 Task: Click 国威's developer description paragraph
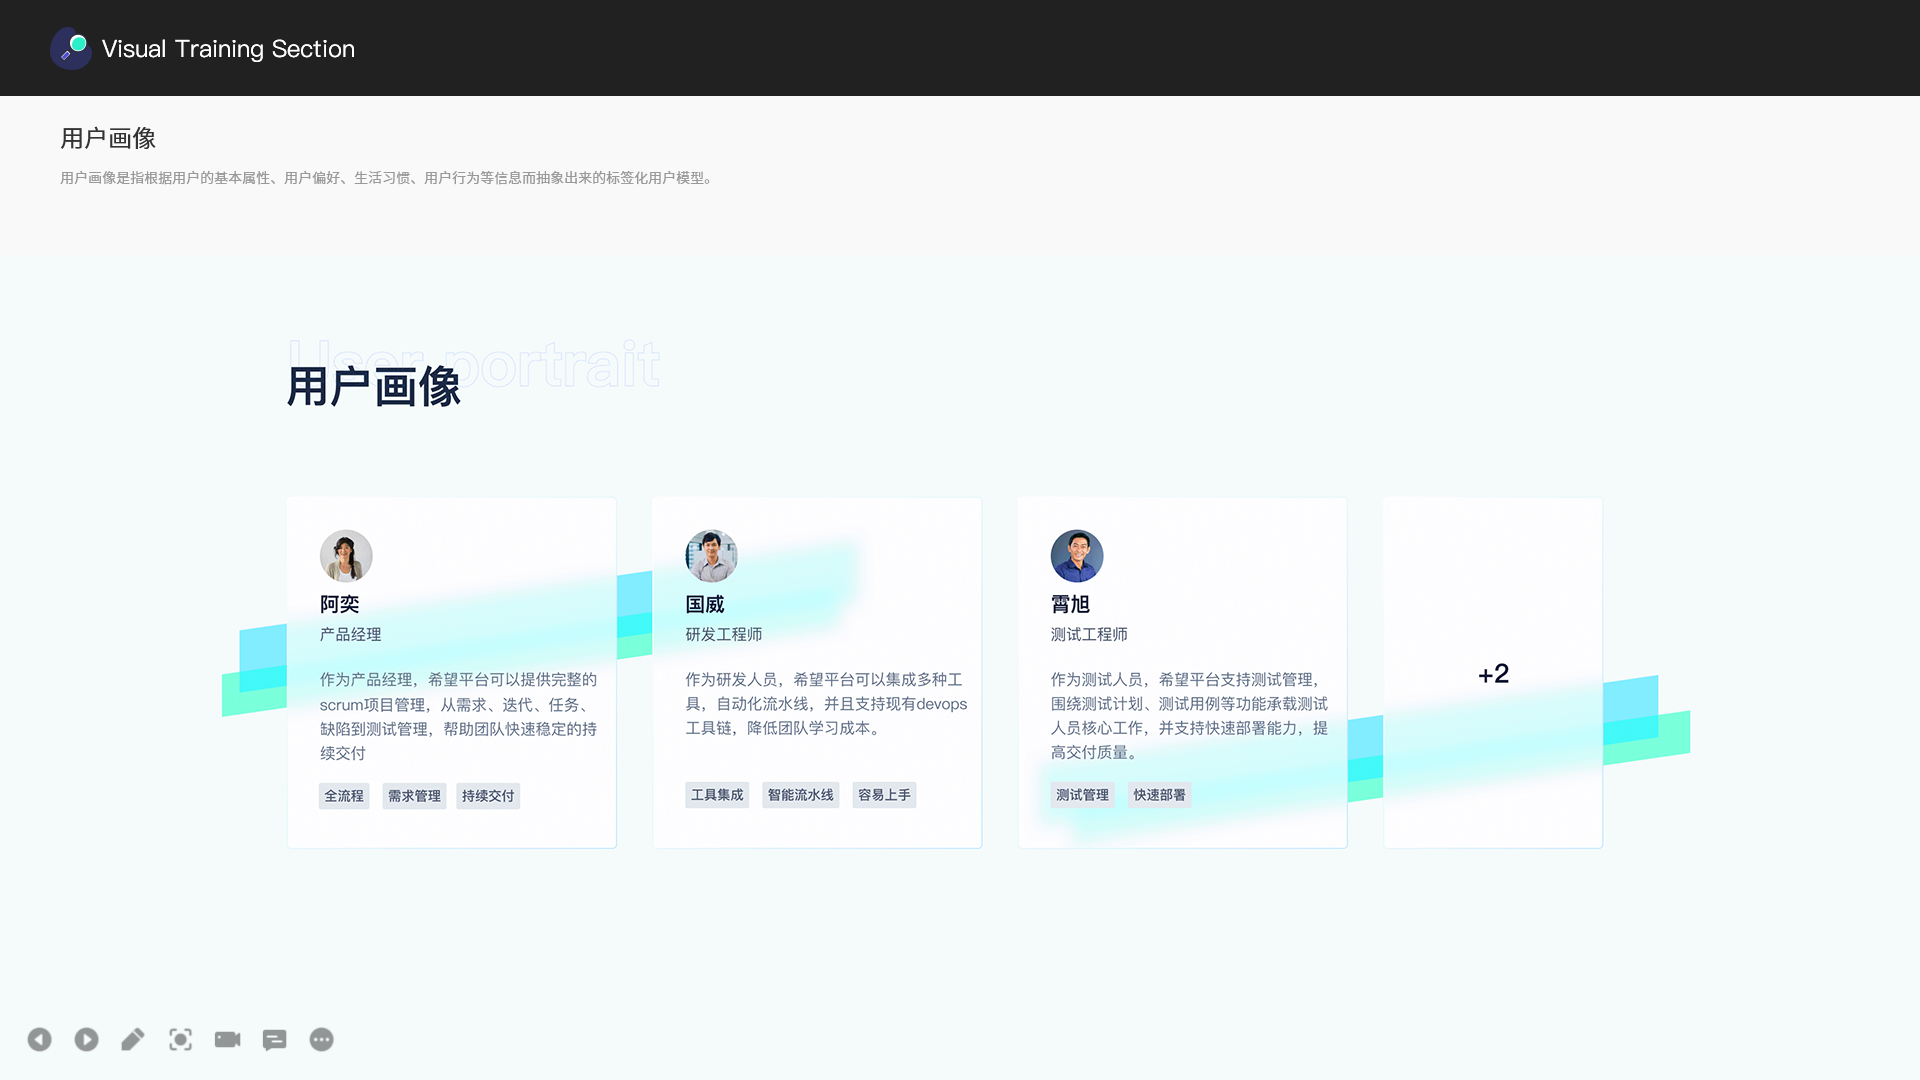coord(826,704)
